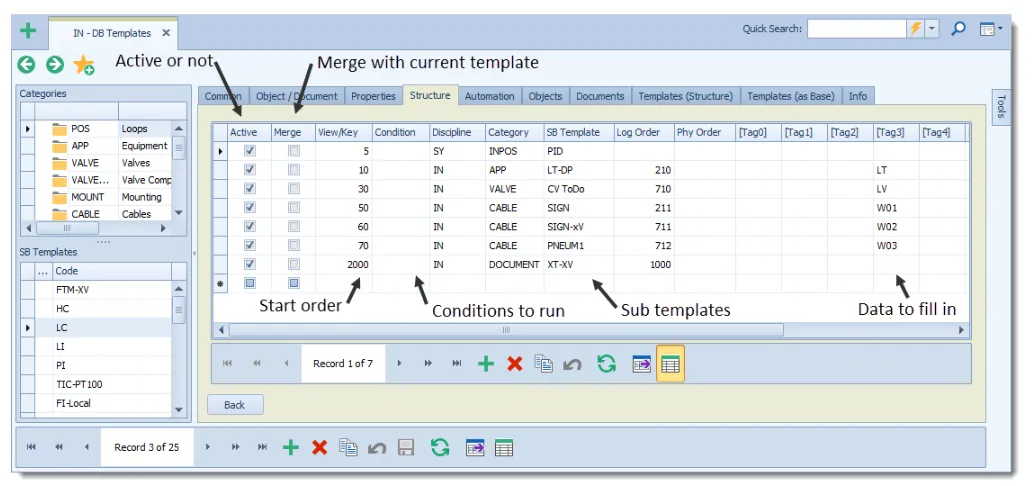Navigate forward with green right arrow
Image resolution: width=1033 pixels, height=486 pixels.
55,64
